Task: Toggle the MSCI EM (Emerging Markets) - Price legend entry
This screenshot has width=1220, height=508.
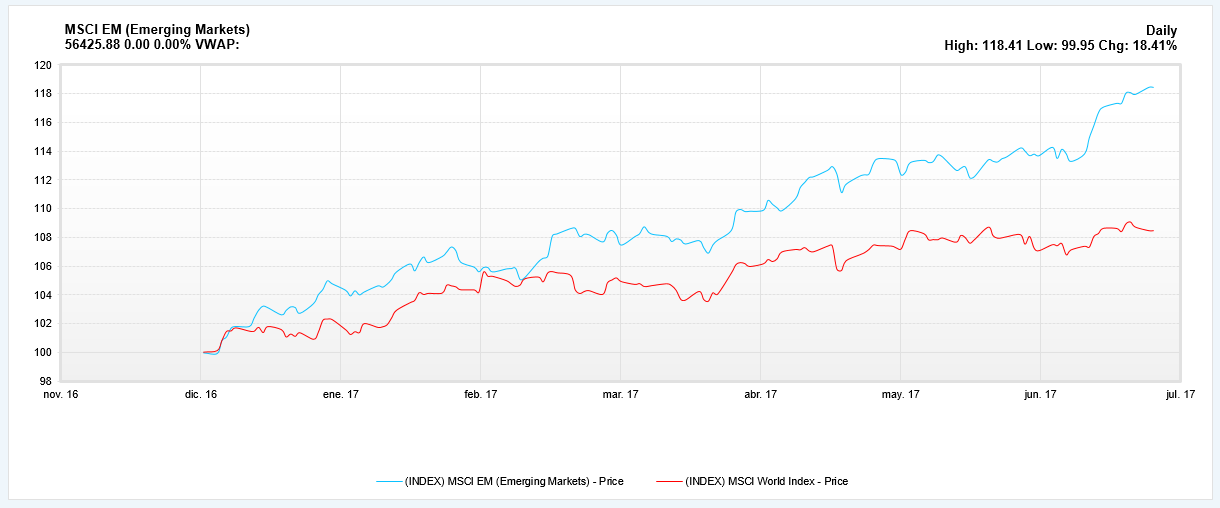Action: coord(514,482)
